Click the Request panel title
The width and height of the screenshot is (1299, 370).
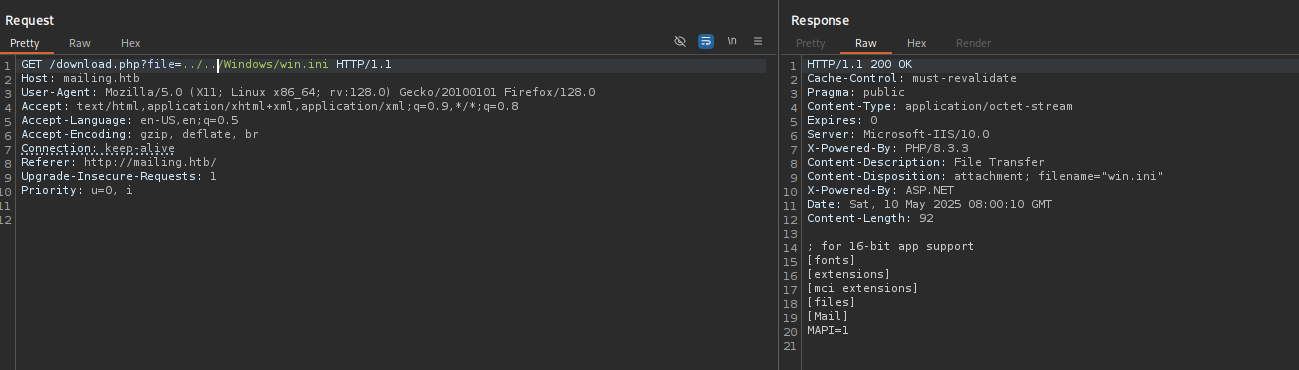pyautogui.click(x=30, y=20)
